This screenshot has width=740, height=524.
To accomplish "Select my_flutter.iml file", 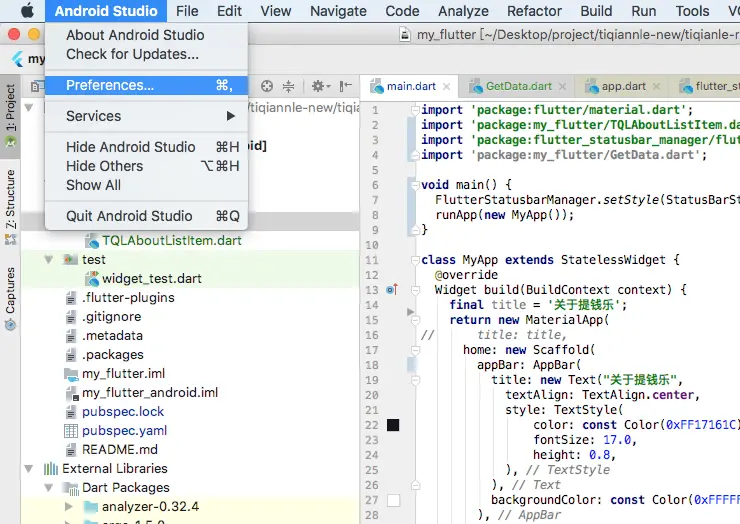I will click(x=124, y=373).
